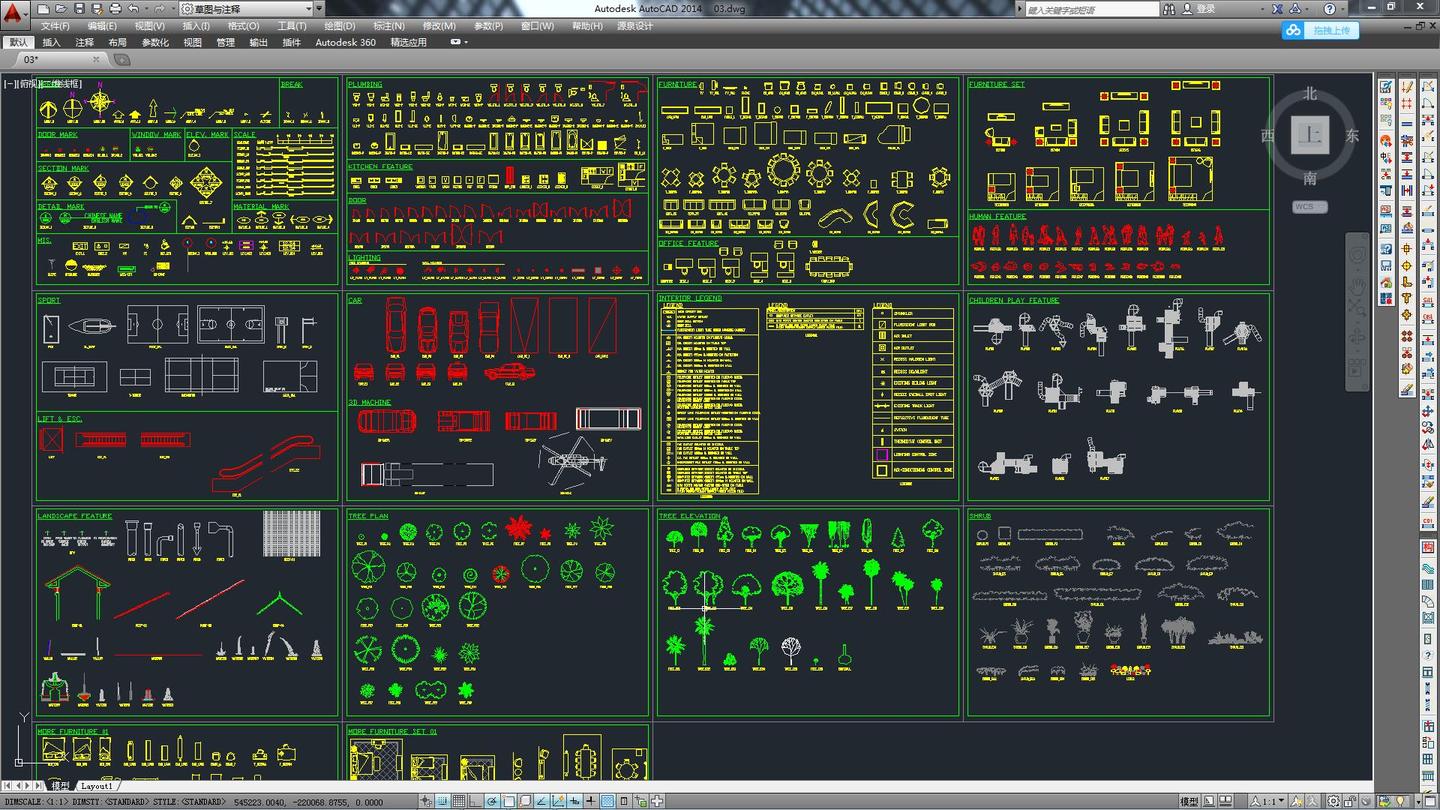1440x810 pixels.
Task: Click 登录 to sign in
Action: [1206, 9]
